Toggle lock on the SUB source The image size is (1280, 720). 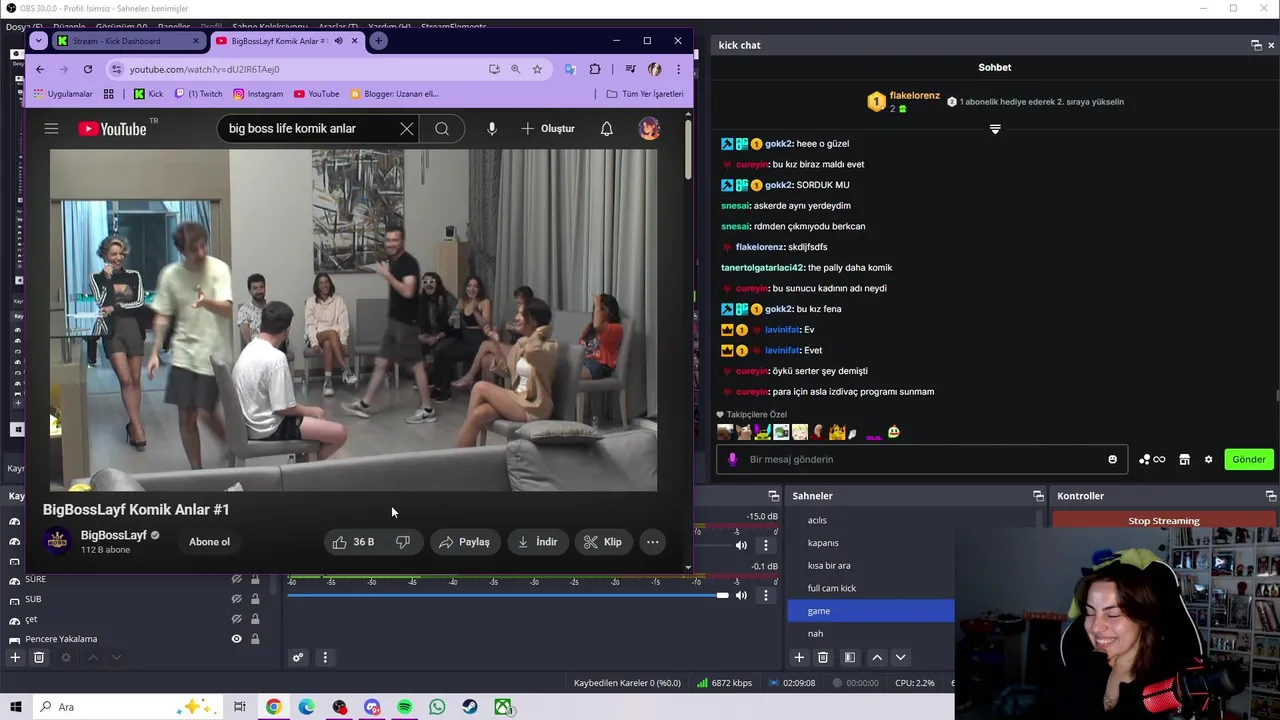coord(255,599)
